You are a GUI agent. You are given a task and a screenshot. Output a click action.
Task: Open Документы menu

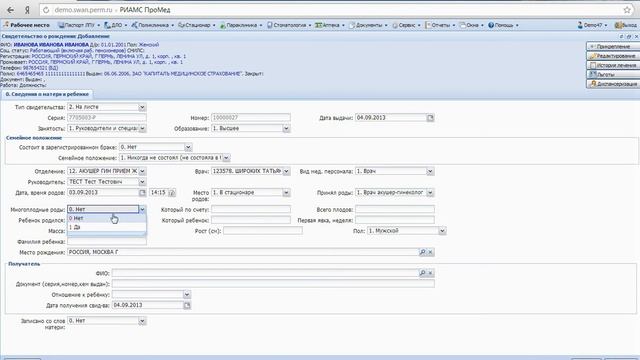coord(368,25)
